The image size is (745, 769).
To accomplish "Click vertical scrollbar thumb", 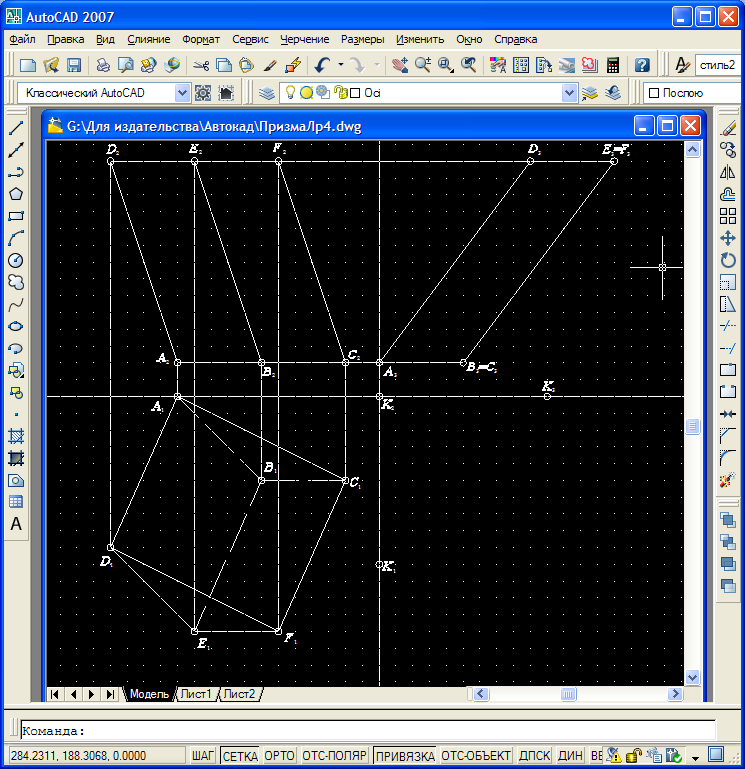I will tap(692, 426).
